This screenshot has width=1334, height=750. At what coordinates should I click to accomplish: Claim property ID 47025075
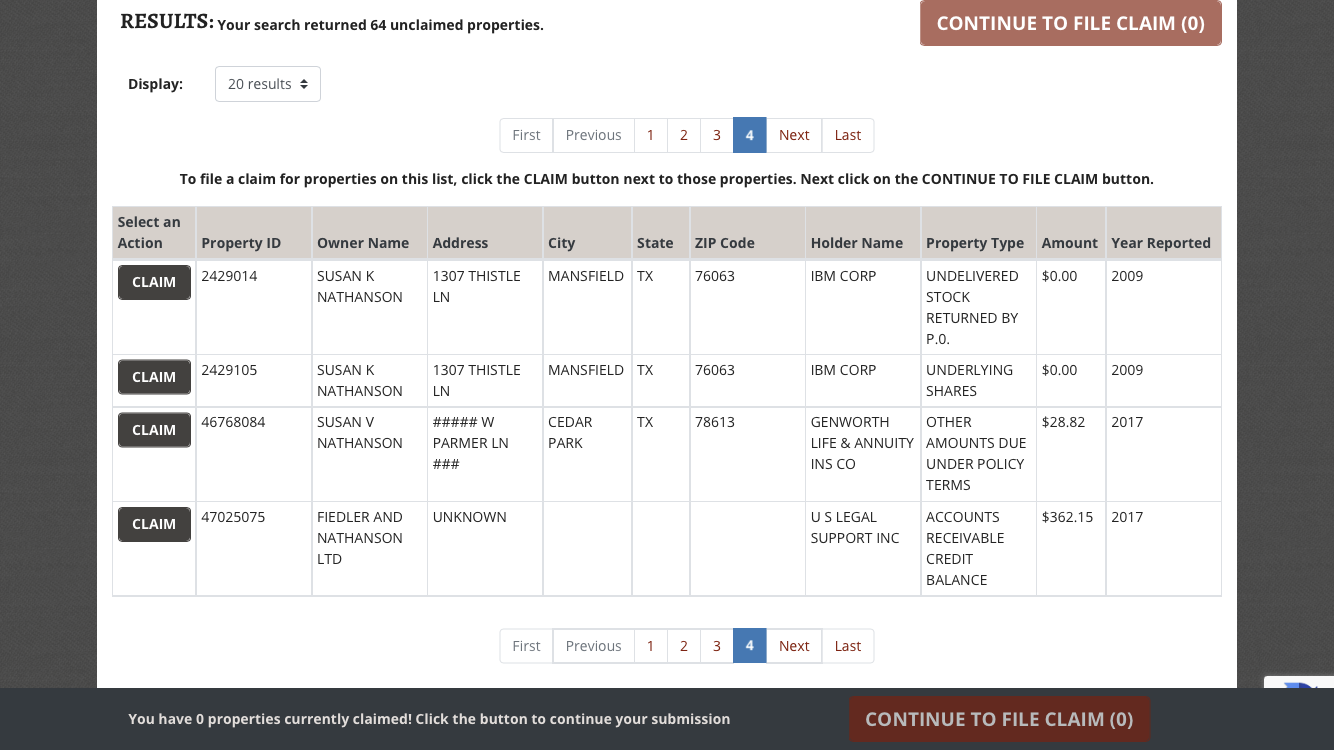tap(154, 524)
